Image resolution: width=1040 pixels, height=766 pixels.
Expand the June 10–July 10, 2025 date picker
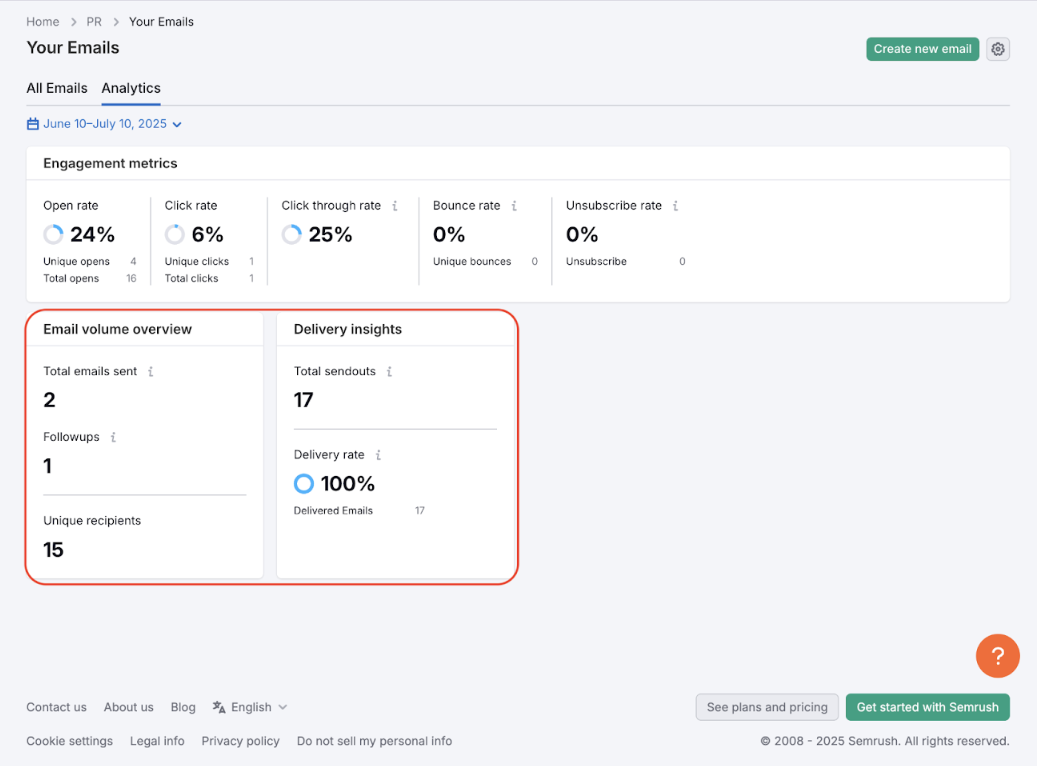[112, 124]
